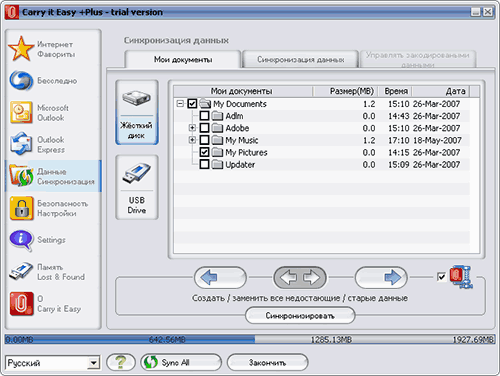Click the right arrow sync direction button
500x376 pixels.
tap(381, 277)
